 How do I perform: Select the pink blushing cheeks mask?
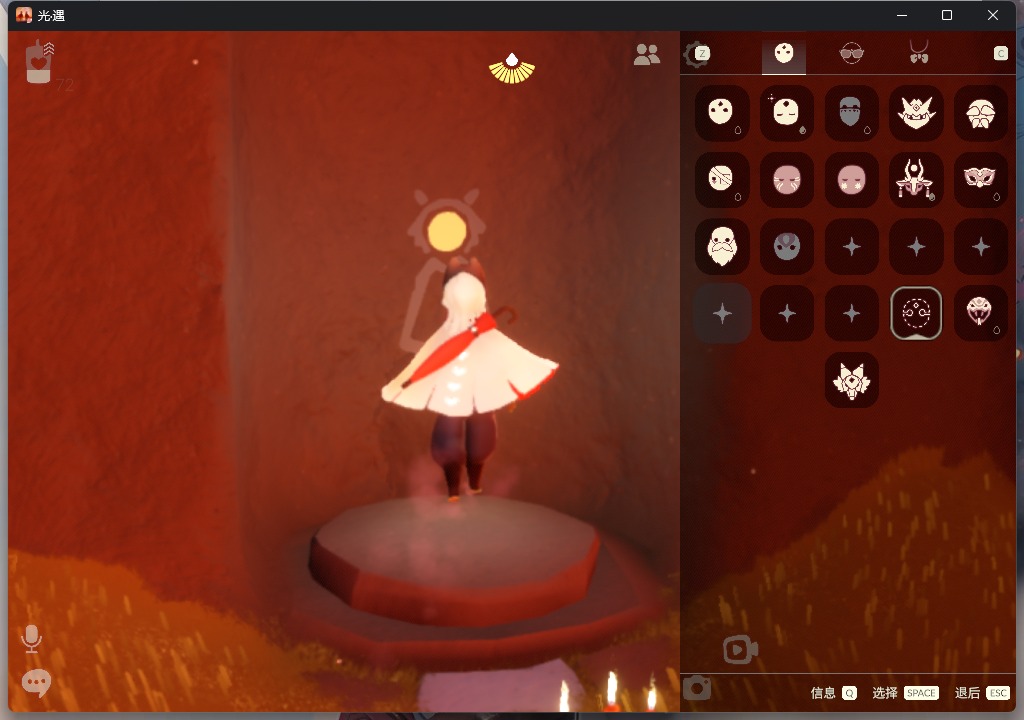point(851,180)
